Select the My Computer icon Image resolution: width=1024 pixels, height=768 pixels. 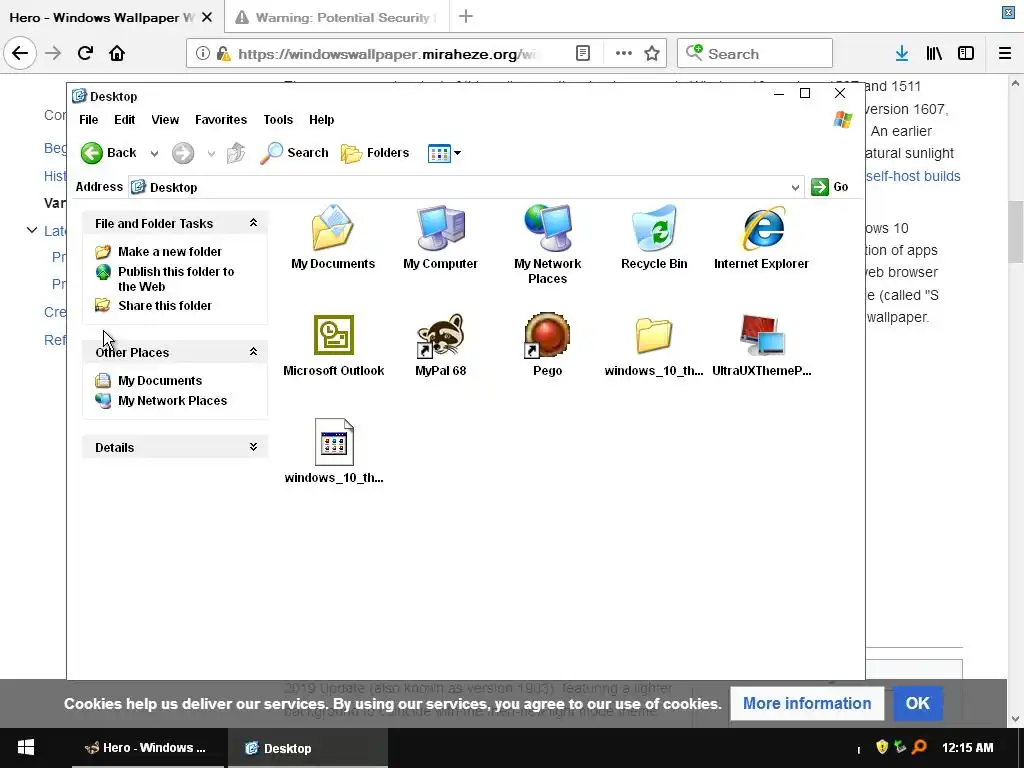[441, 238]
